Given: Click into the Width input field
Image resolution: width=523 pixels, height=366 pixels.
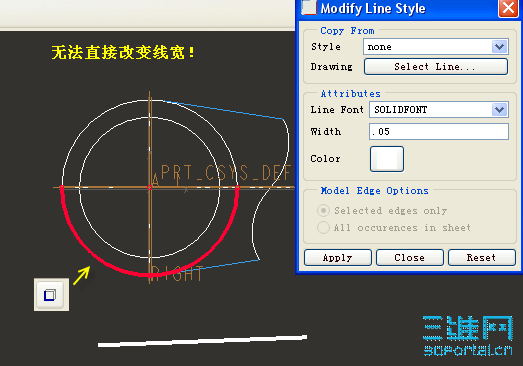Looking at the screenshot, I should point(439,131).
